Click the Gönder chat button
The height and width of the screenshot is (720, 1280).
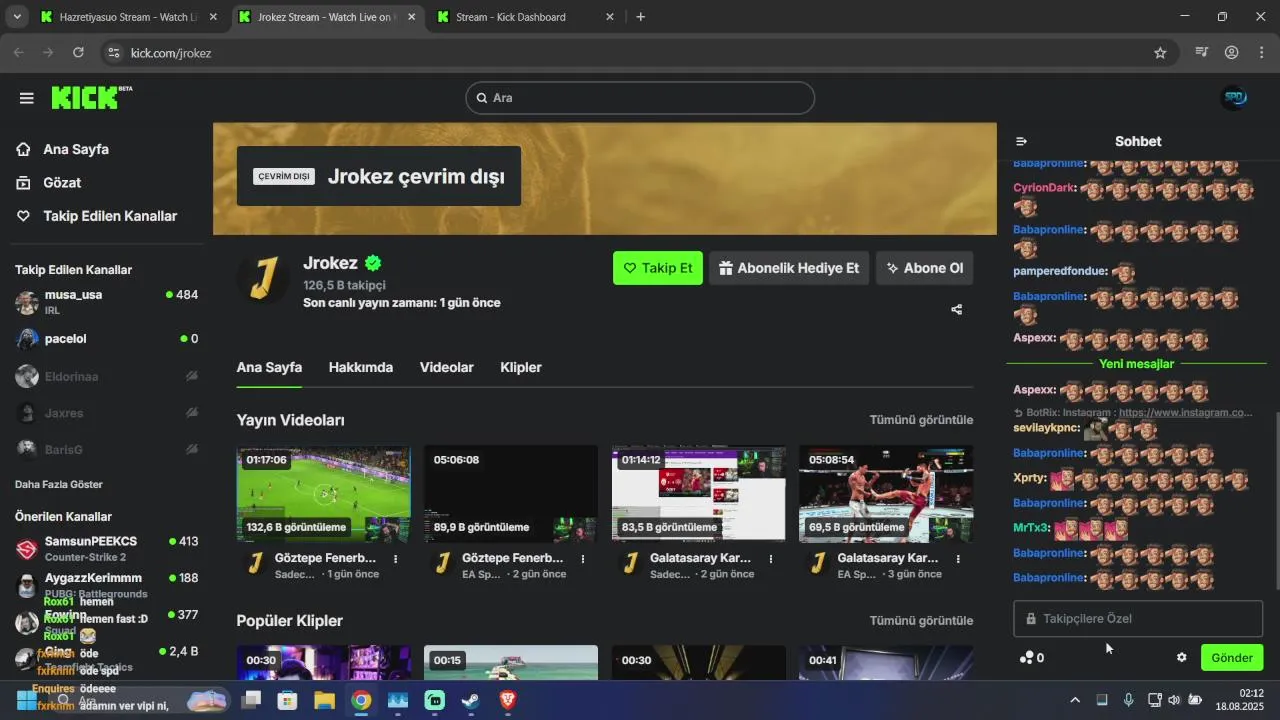tap(1232, 658)
